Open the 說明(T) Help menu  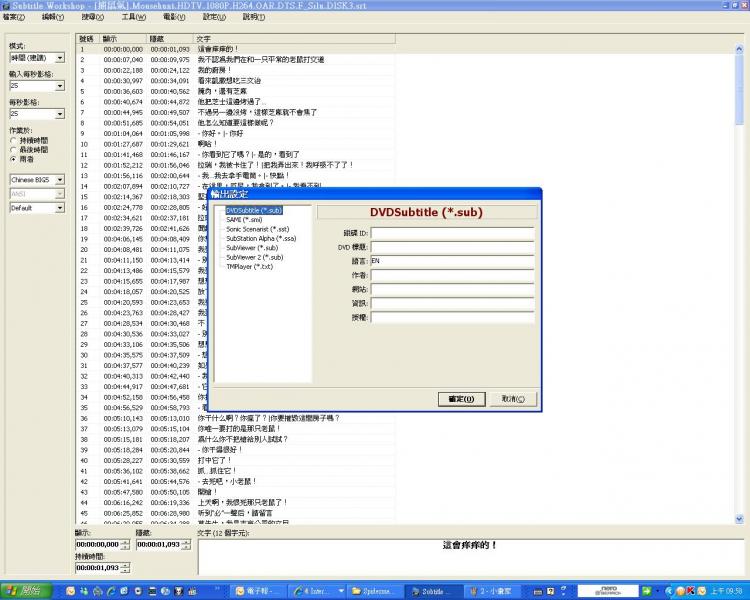[254, 17]
